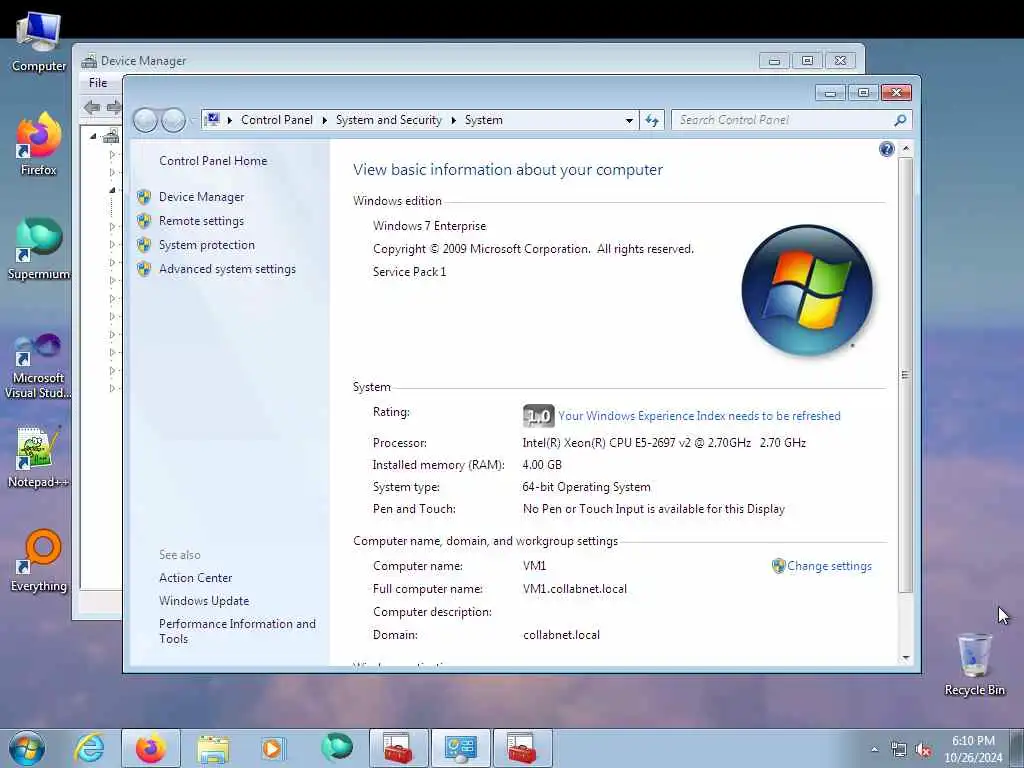This screenshot has width=1024, height=768.
Task: Select the Windows 7 Enterprise text
Action: [429, 226]
